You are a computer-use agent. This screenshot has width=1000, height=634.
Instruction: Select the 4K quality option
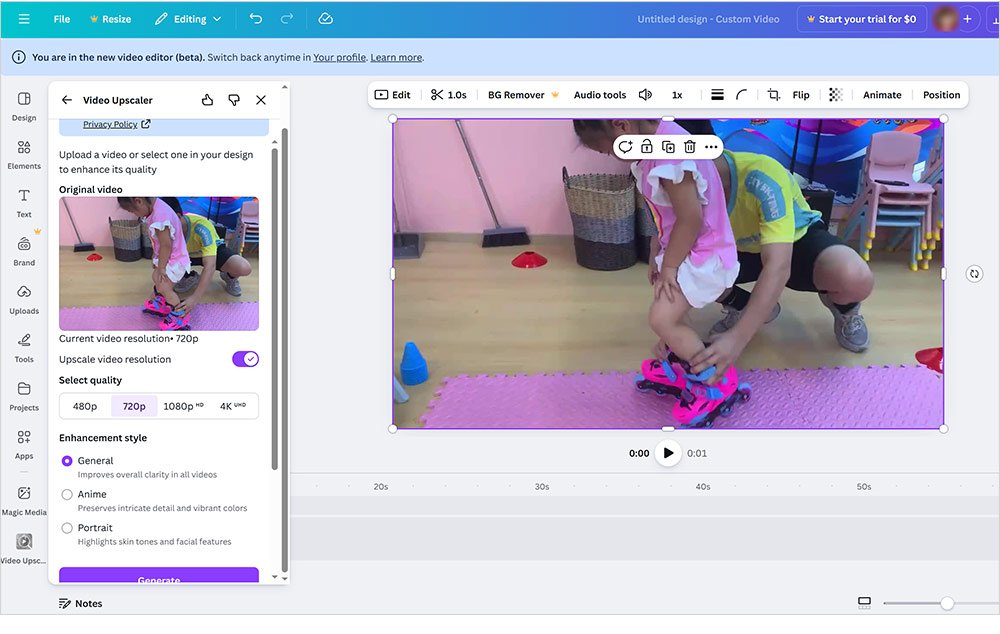click(x=232, y=405)
